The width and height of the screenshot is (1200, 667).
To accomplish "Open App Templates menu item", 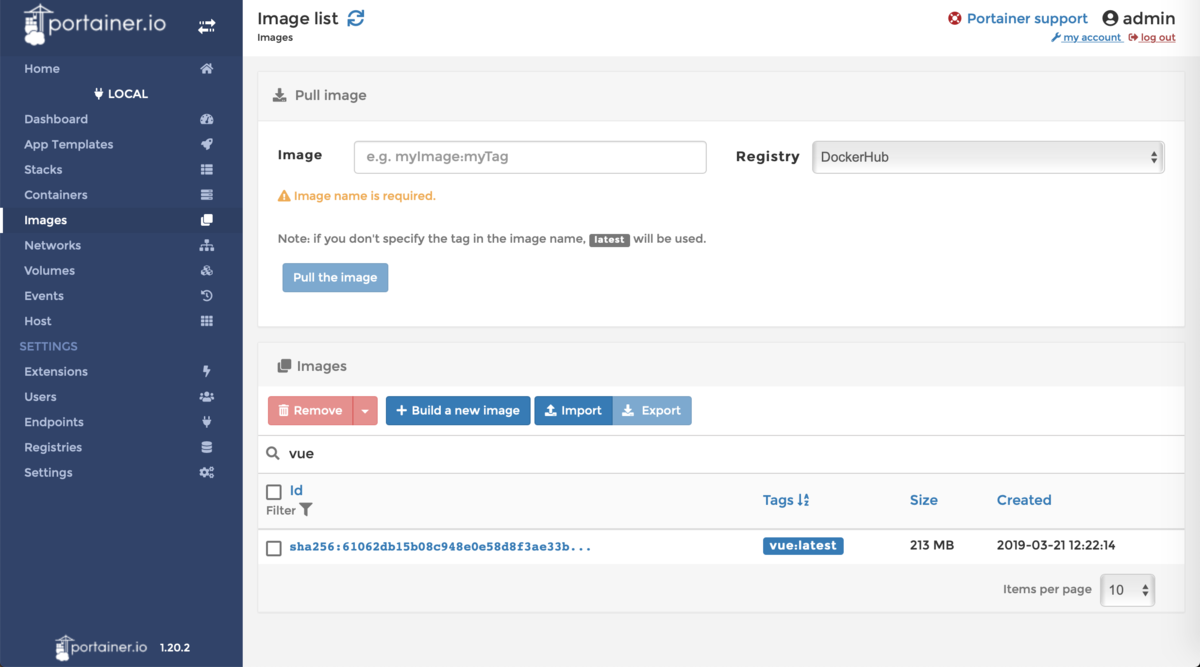I will click(69, 144).
